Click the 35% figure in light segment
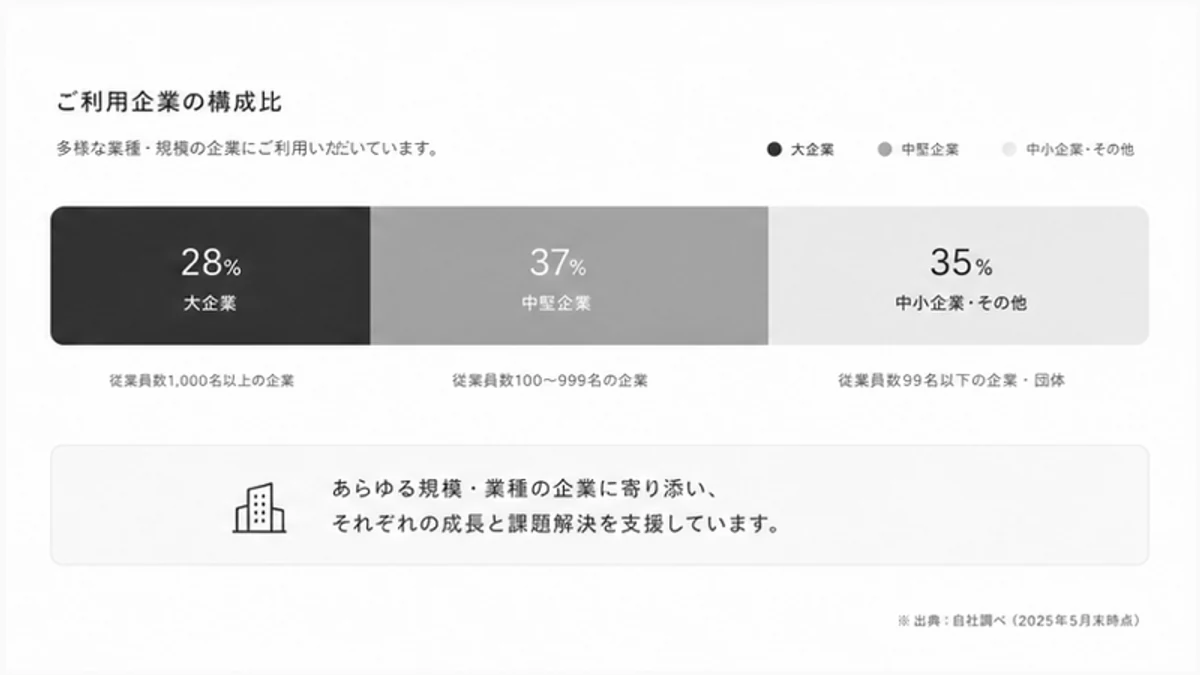1200x675 pixels. pos(961,263)
